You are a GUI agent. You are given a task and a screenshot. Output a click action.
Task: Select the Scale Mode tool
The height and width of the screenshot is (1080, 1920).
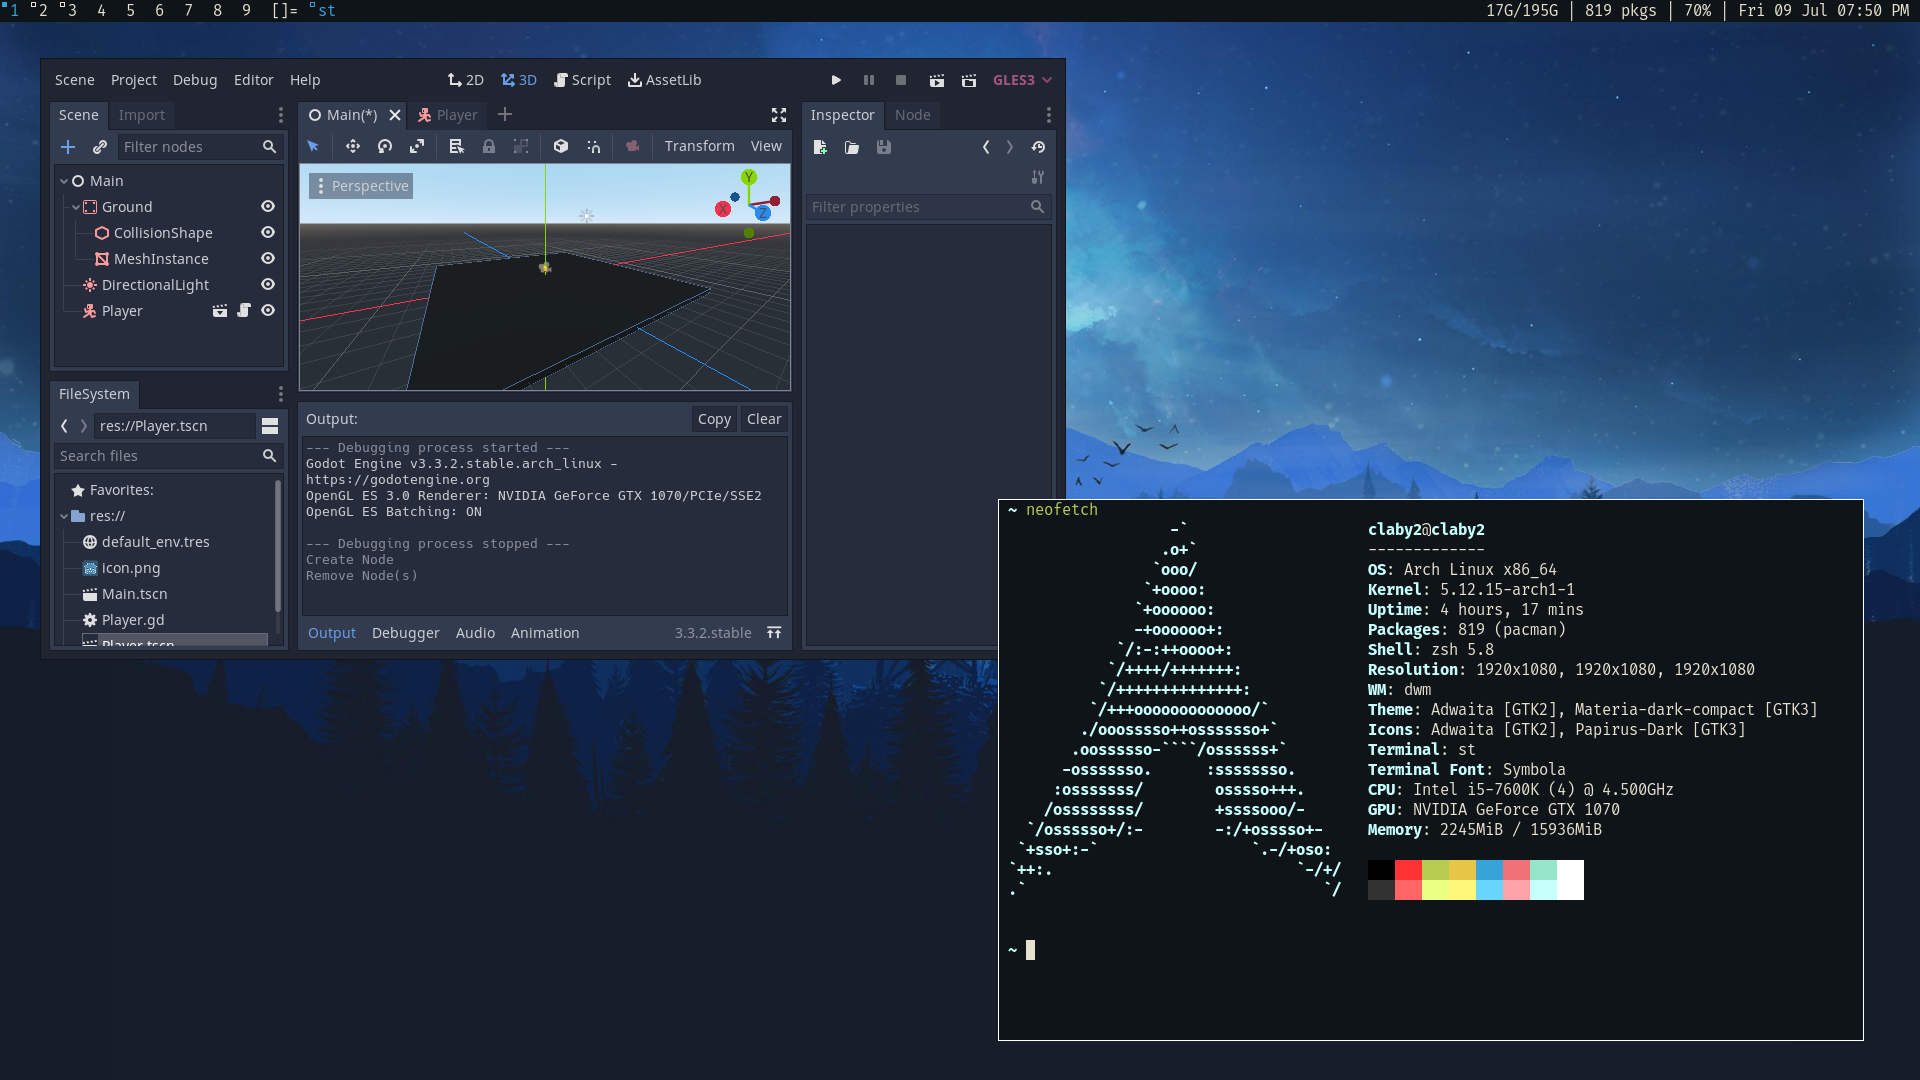pos(417,146)
